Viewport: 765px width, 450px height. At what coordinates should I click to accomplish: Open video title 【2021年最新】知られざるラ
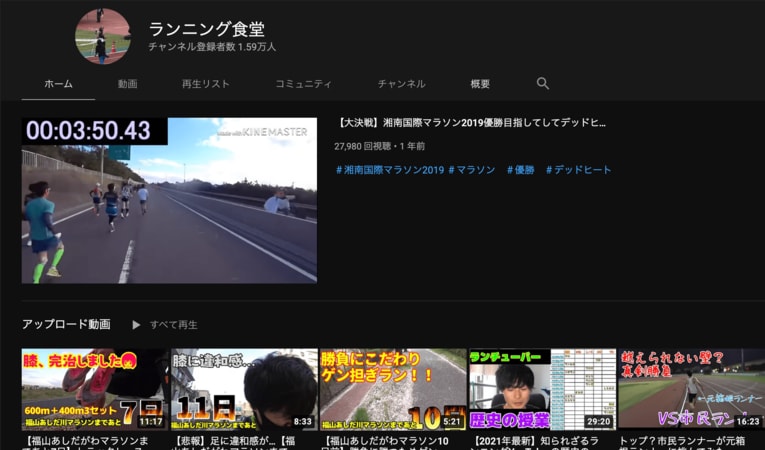(536, 442)
